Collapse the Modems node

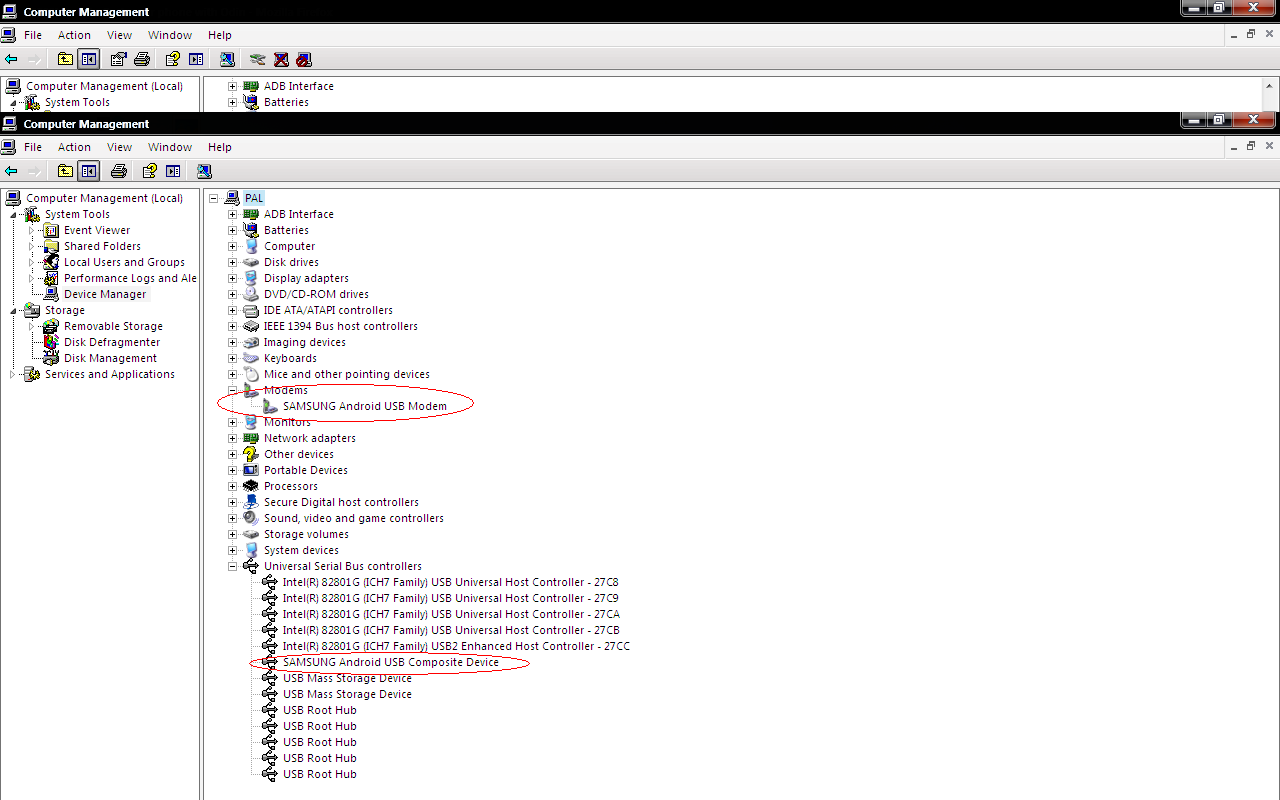(233, 390)
